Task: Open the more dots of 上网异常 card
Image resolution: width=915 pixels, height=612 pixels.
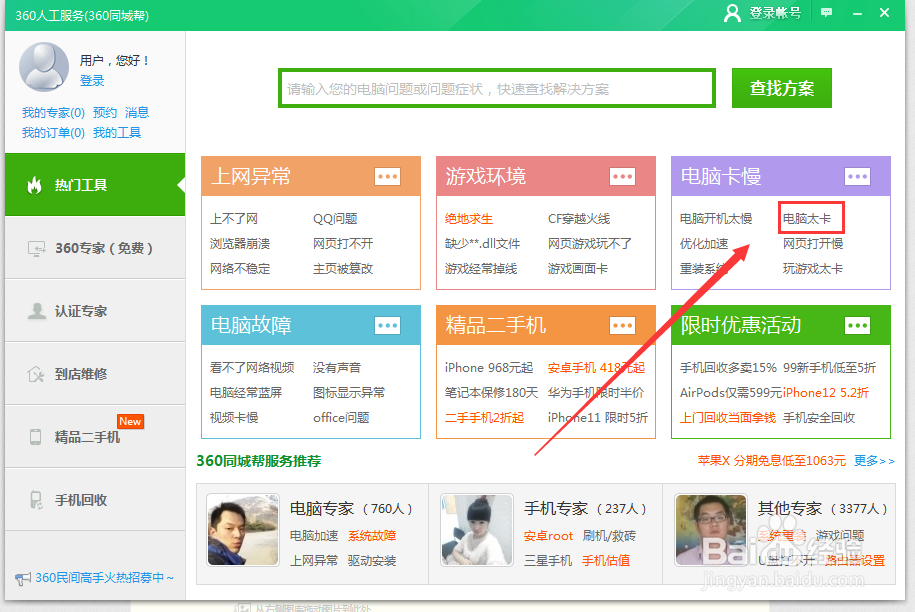Action: point(387,176)
